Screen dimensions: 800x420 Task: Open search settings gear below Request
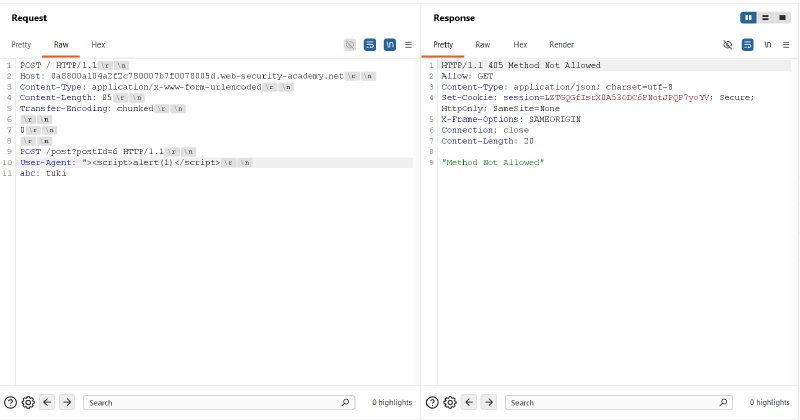tap(28, 402)
